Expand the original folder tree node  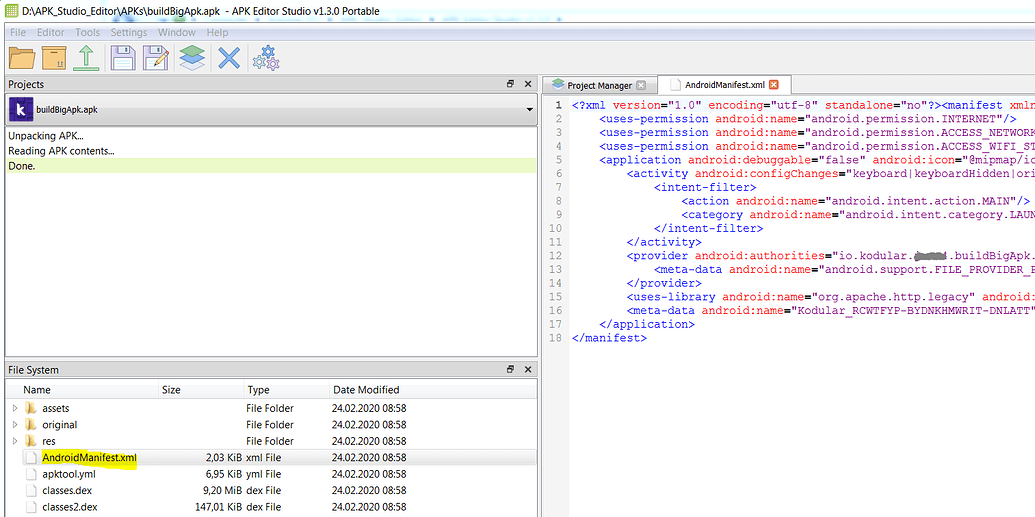[x=15, y=425]
